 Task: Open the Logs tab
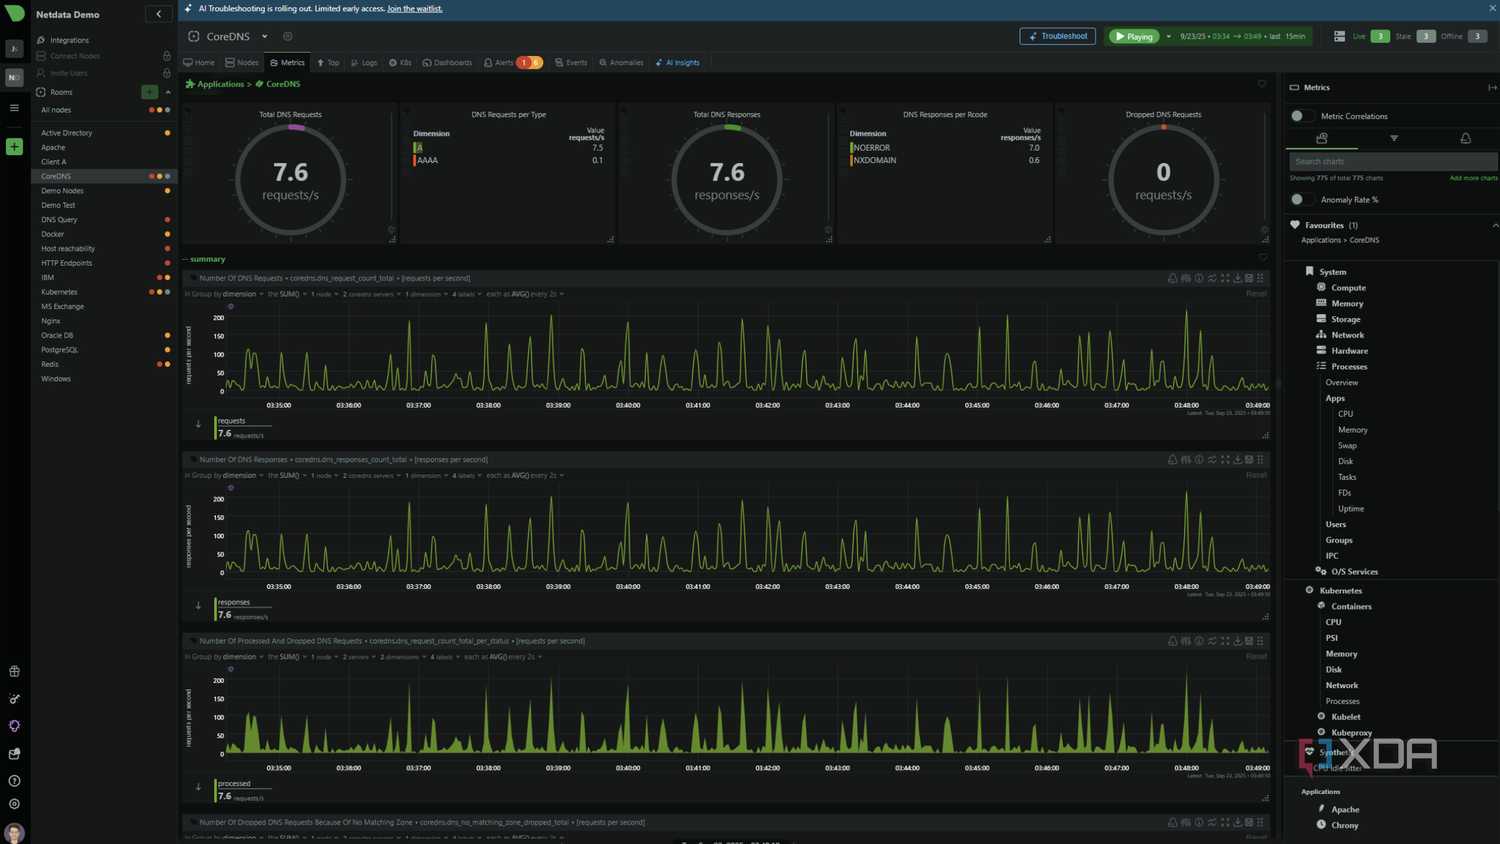364,63
